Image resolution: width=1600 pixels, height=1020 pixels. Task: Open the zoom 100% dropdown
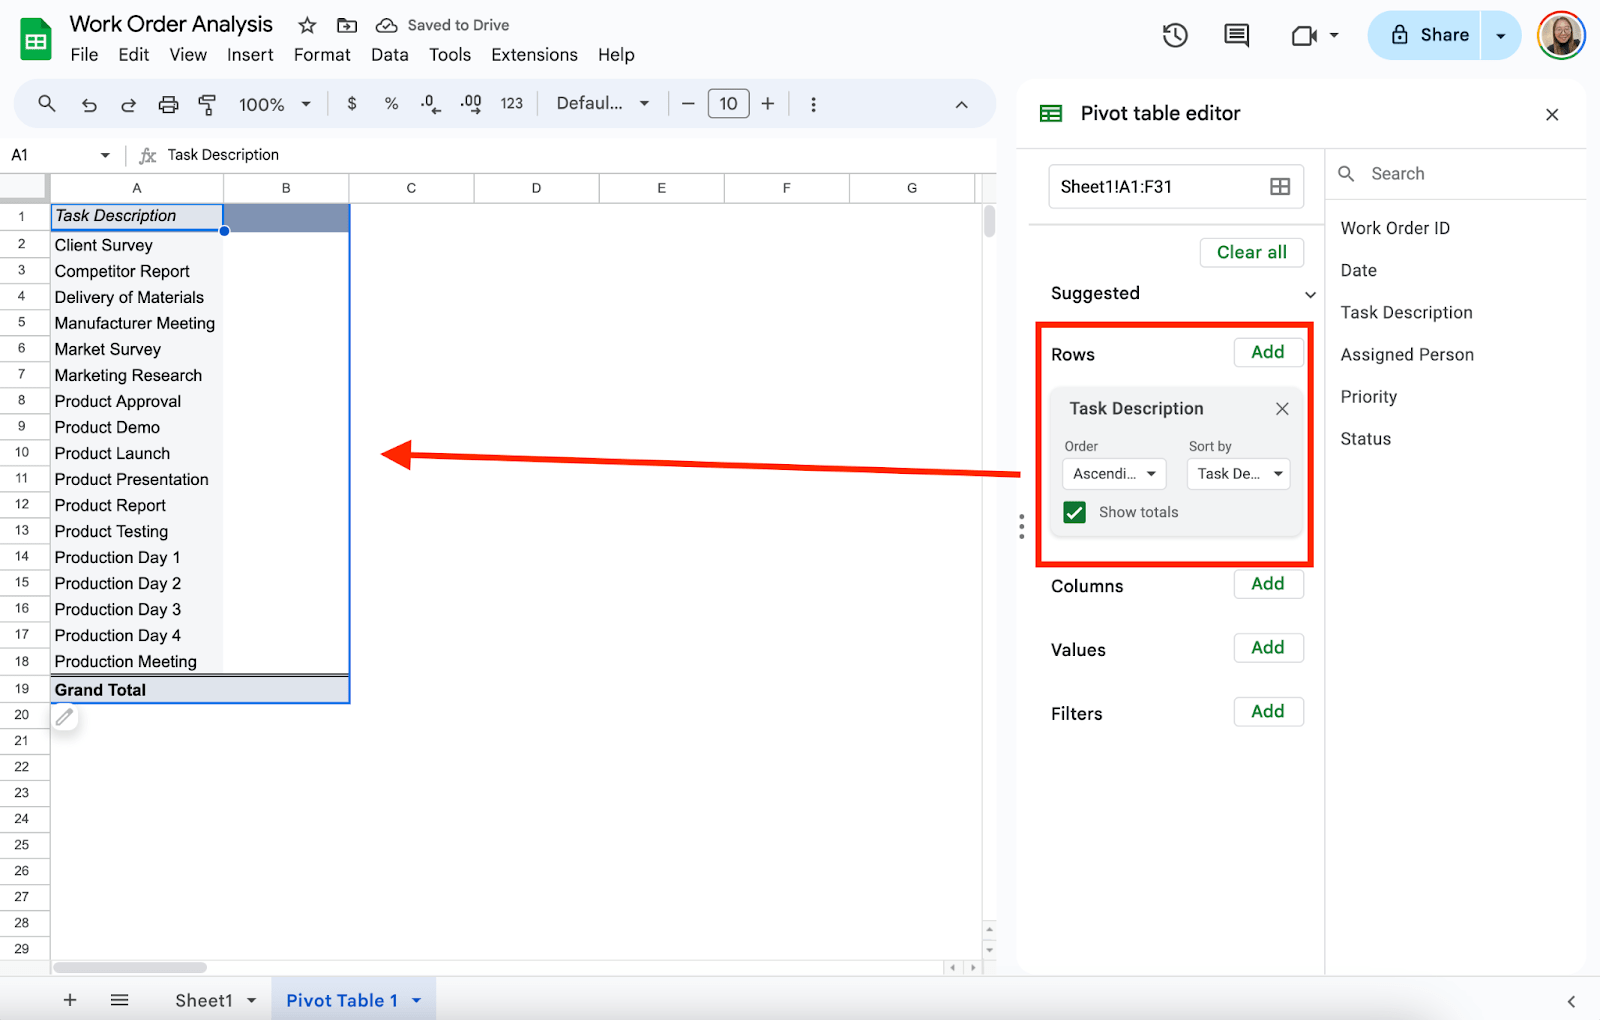274,104
